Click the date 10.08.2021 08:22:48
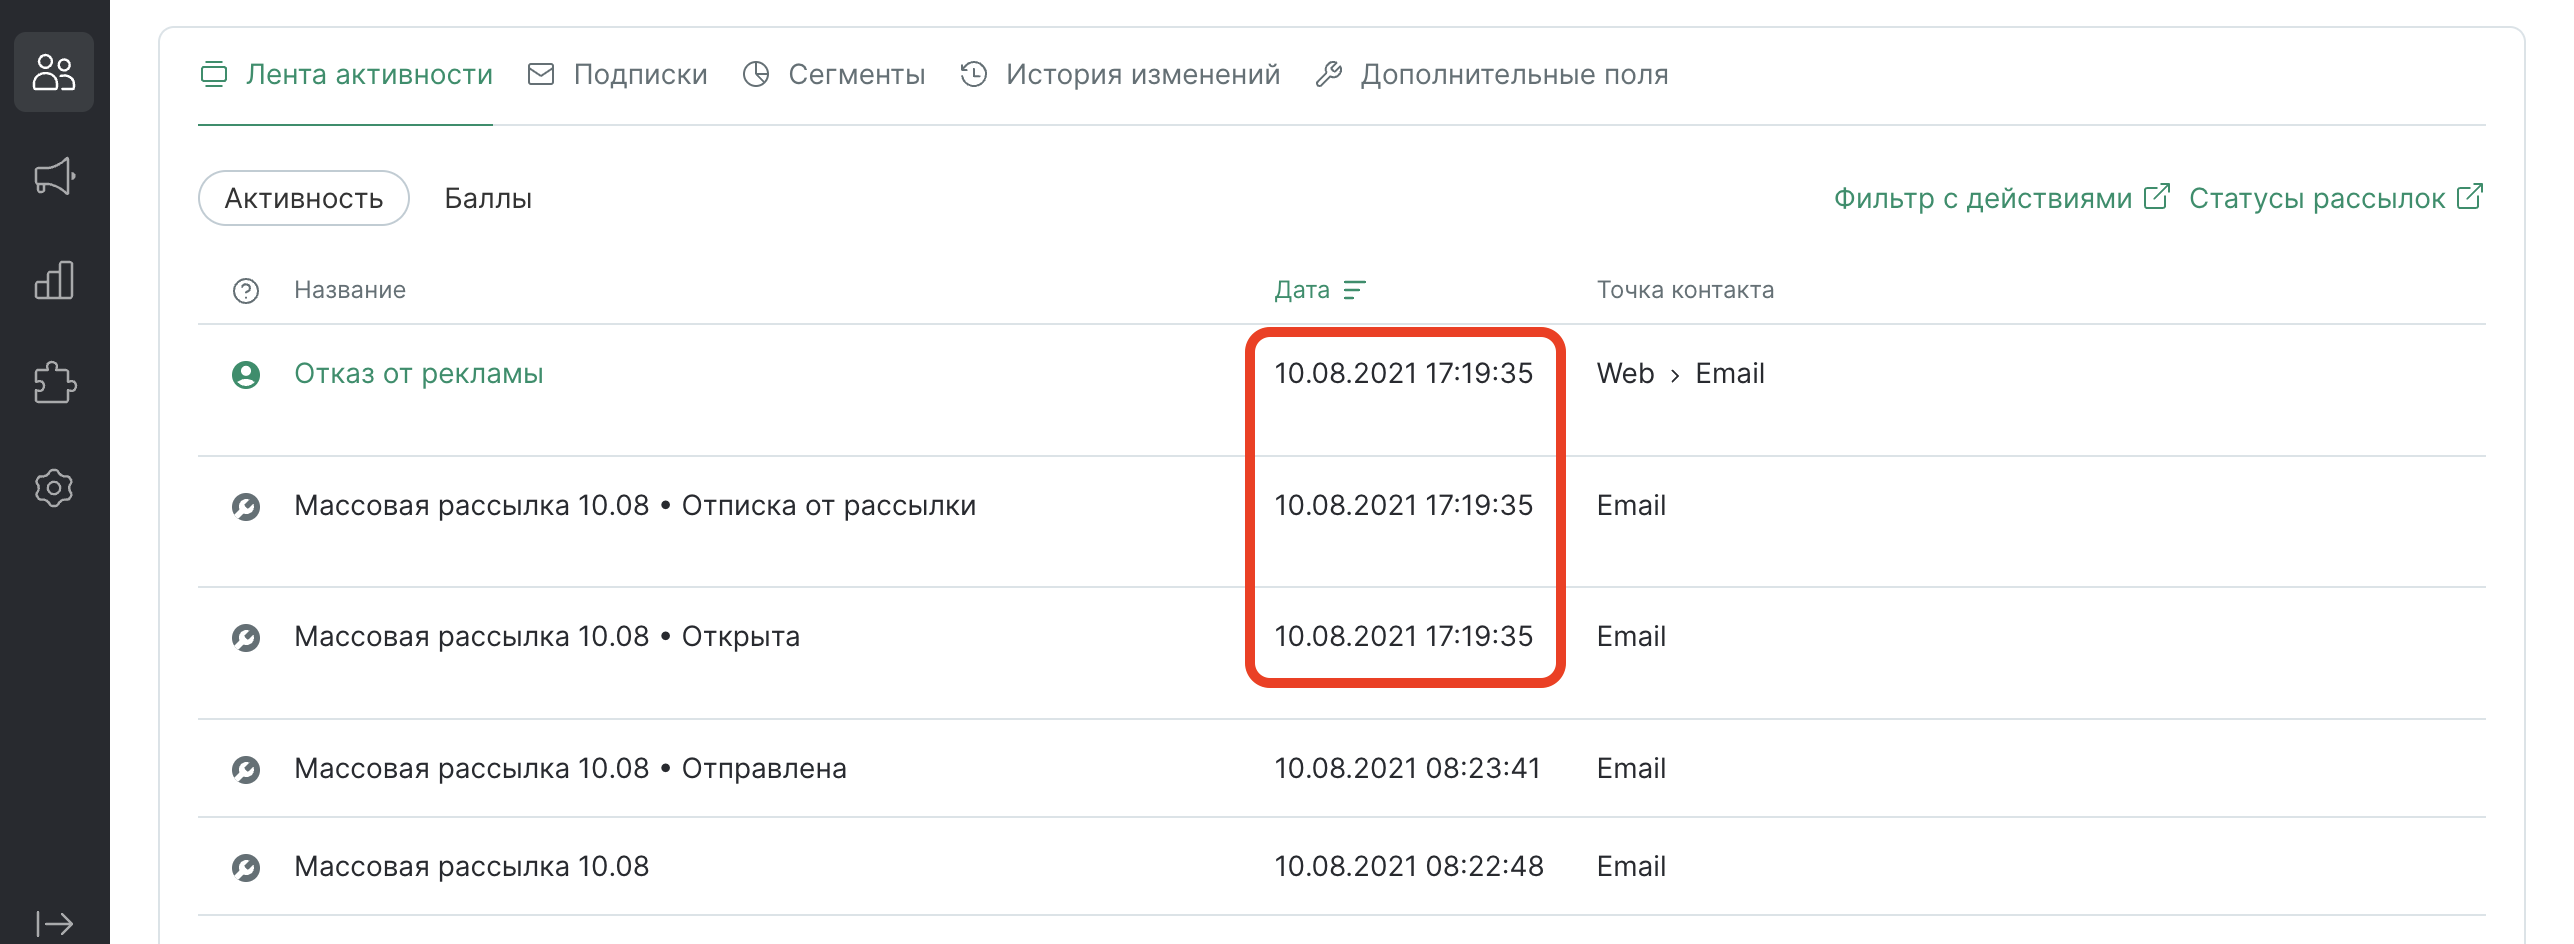The image size is (2574, 944). 1409,866
